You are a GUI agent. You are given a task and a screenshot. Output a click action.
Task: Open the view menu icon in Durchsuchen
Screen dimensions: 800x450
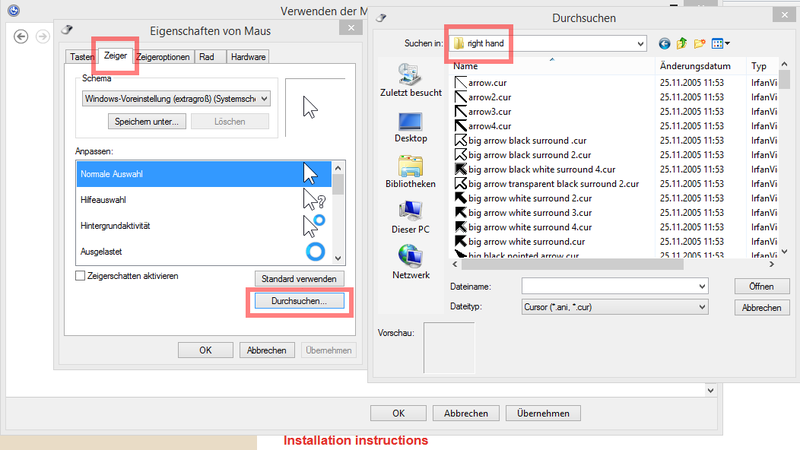(x=719, y=44)
